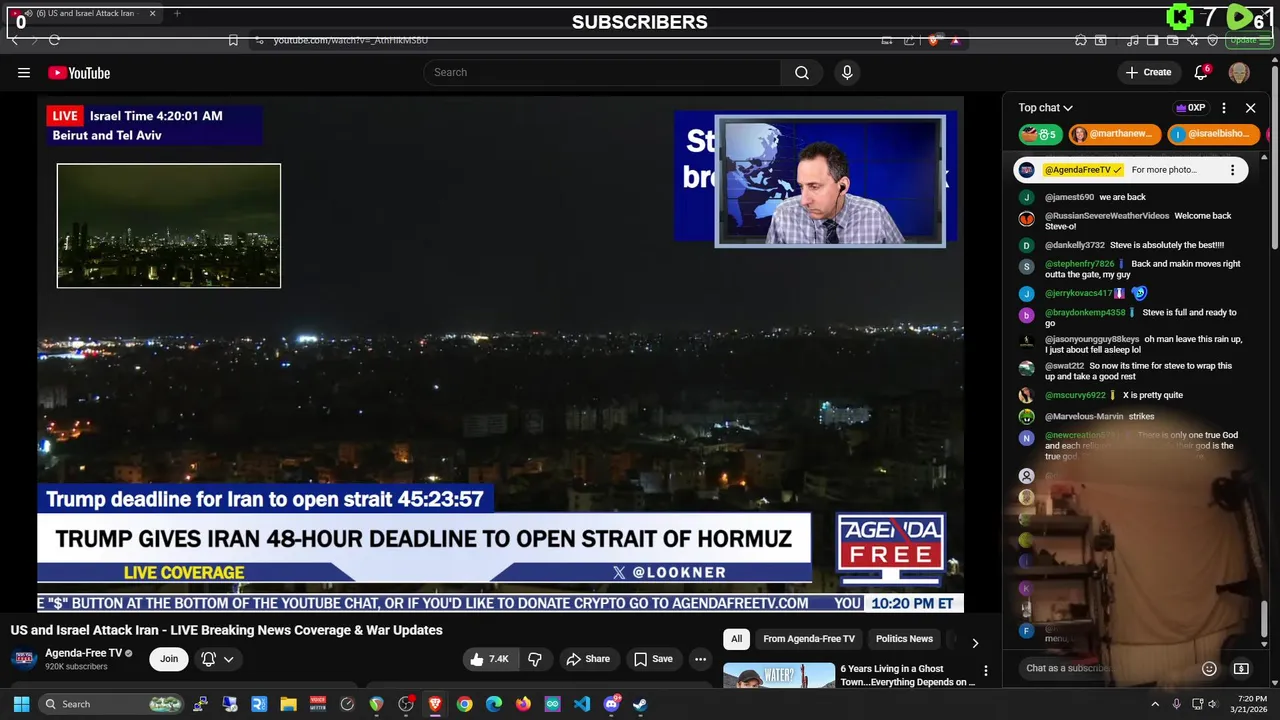Close the US and Israel Attack Iran tab
The image size is (1280, 720).
(x=153, y=14)
